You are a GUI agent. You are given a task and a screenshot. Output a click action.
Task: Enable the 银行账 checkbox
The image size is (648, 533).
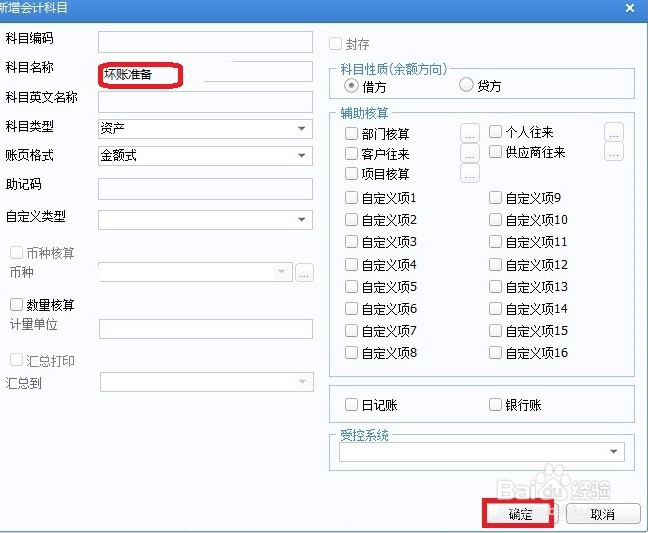coord(495,404)
